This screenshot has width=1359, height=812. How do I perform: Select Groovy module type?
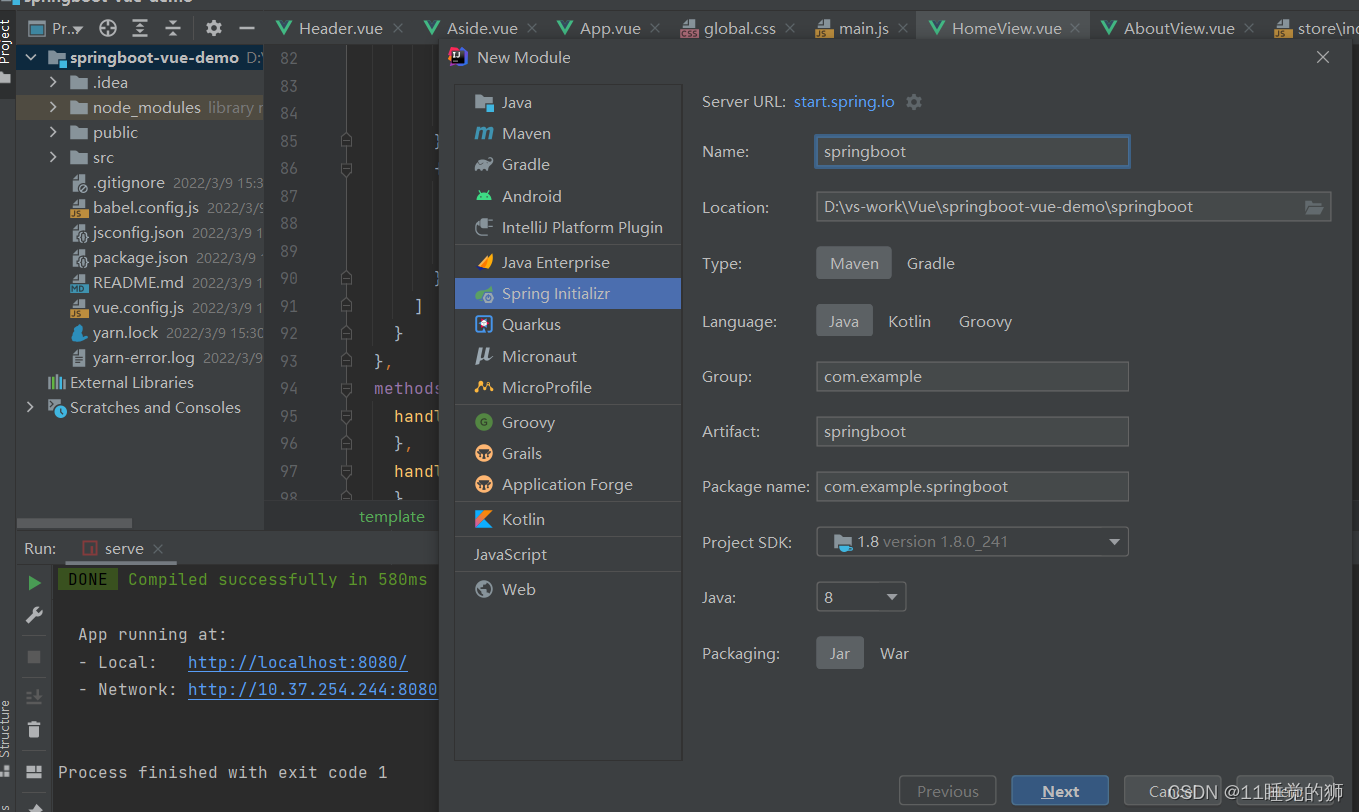click(567, 422)
